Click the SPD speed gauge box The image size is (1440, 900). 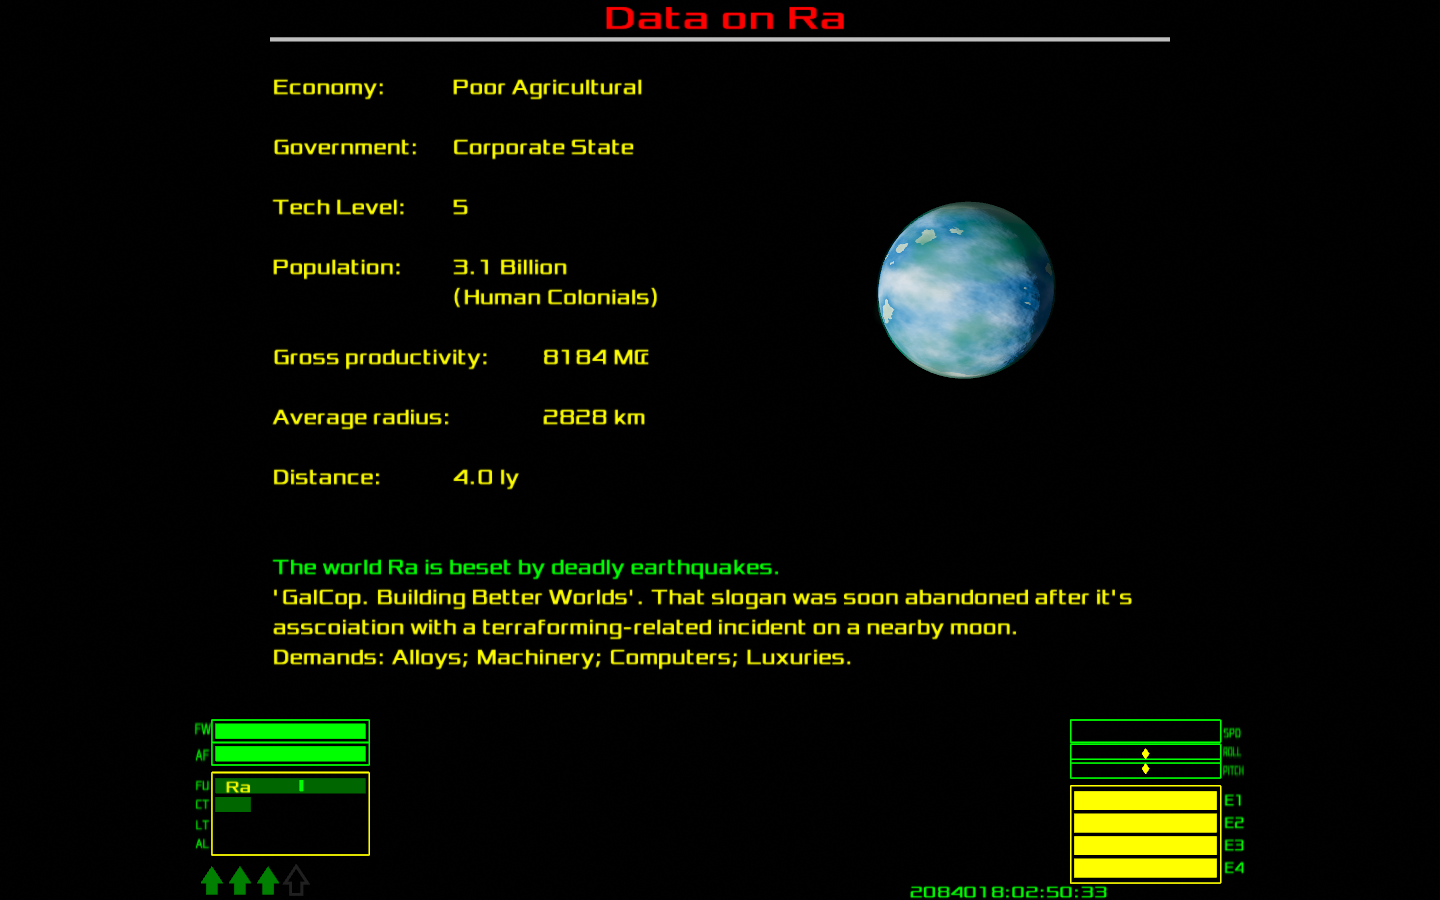1145,731
